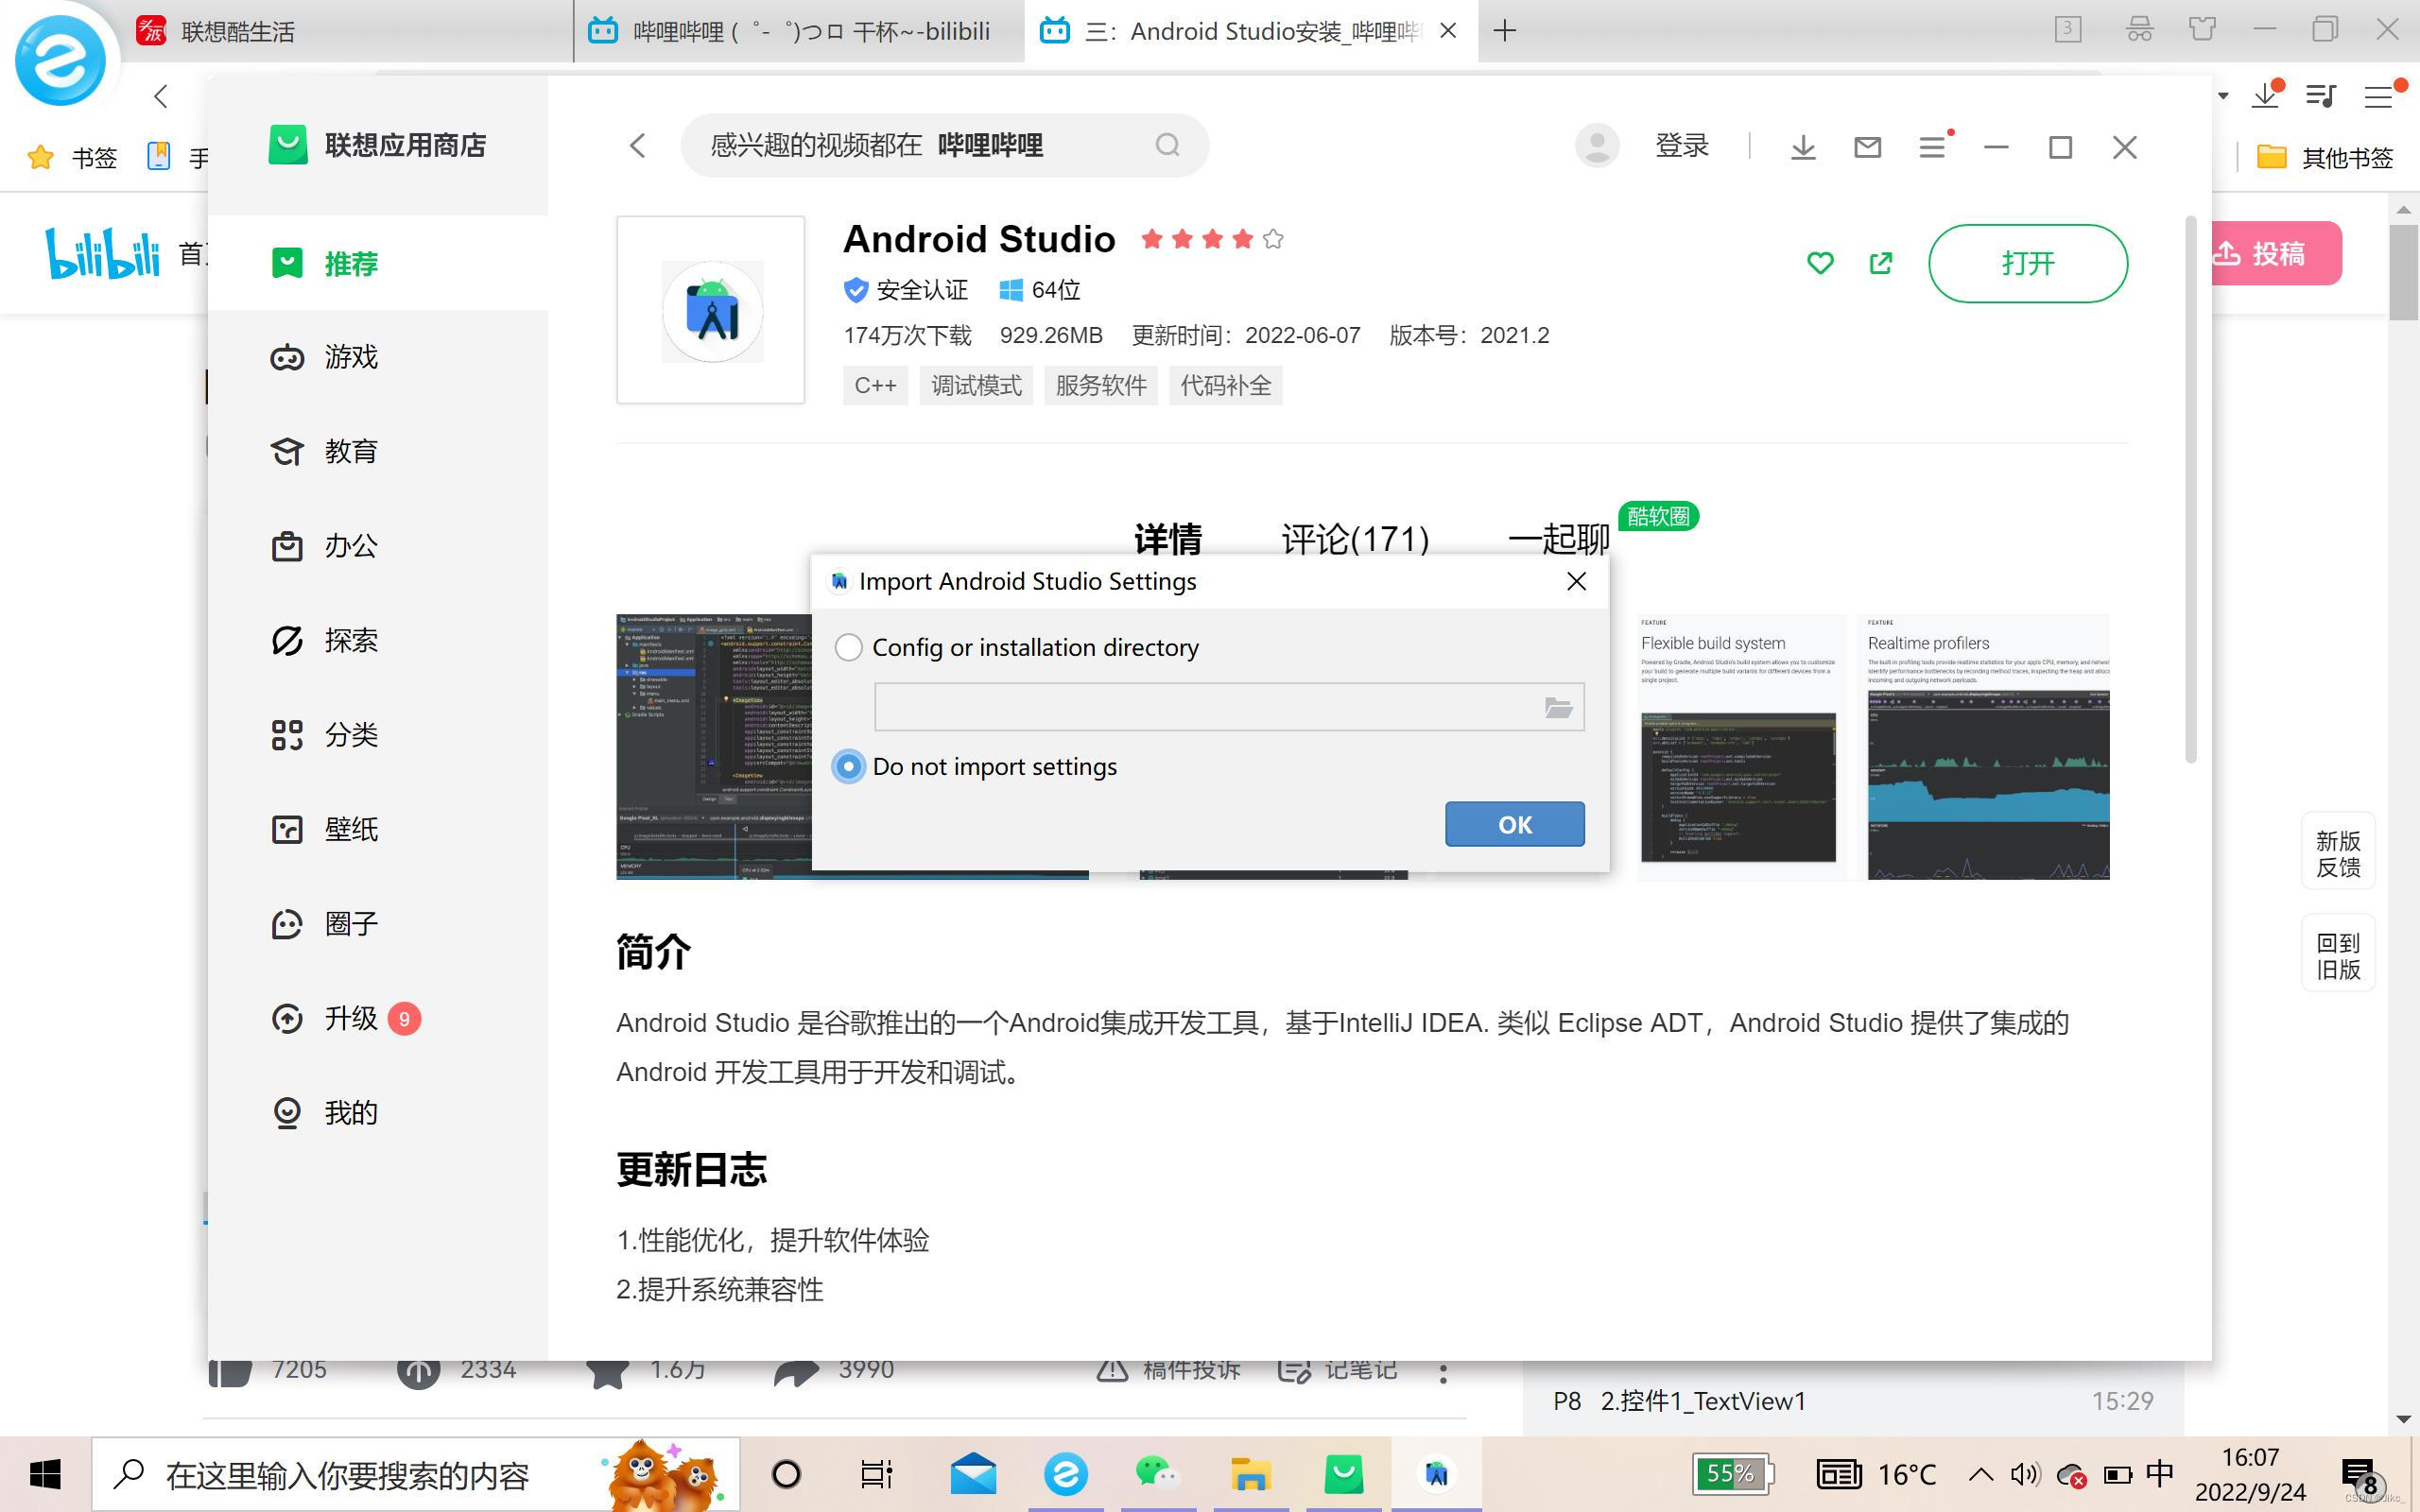Open the Windows Start menu
Viewport: 2420px width, 1512px height.
click(45, 1474)
